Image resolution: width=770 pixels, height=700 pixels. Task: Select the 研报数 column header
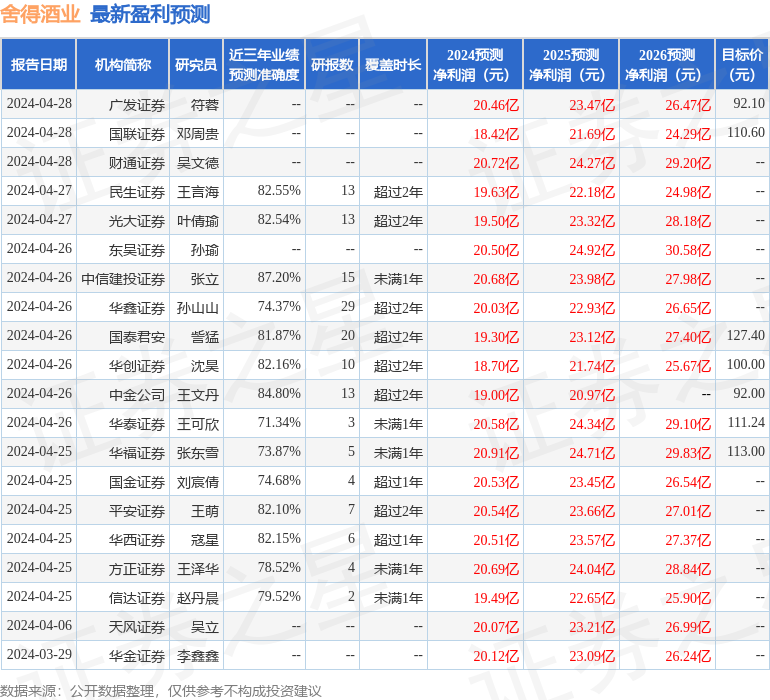[332, 64]
